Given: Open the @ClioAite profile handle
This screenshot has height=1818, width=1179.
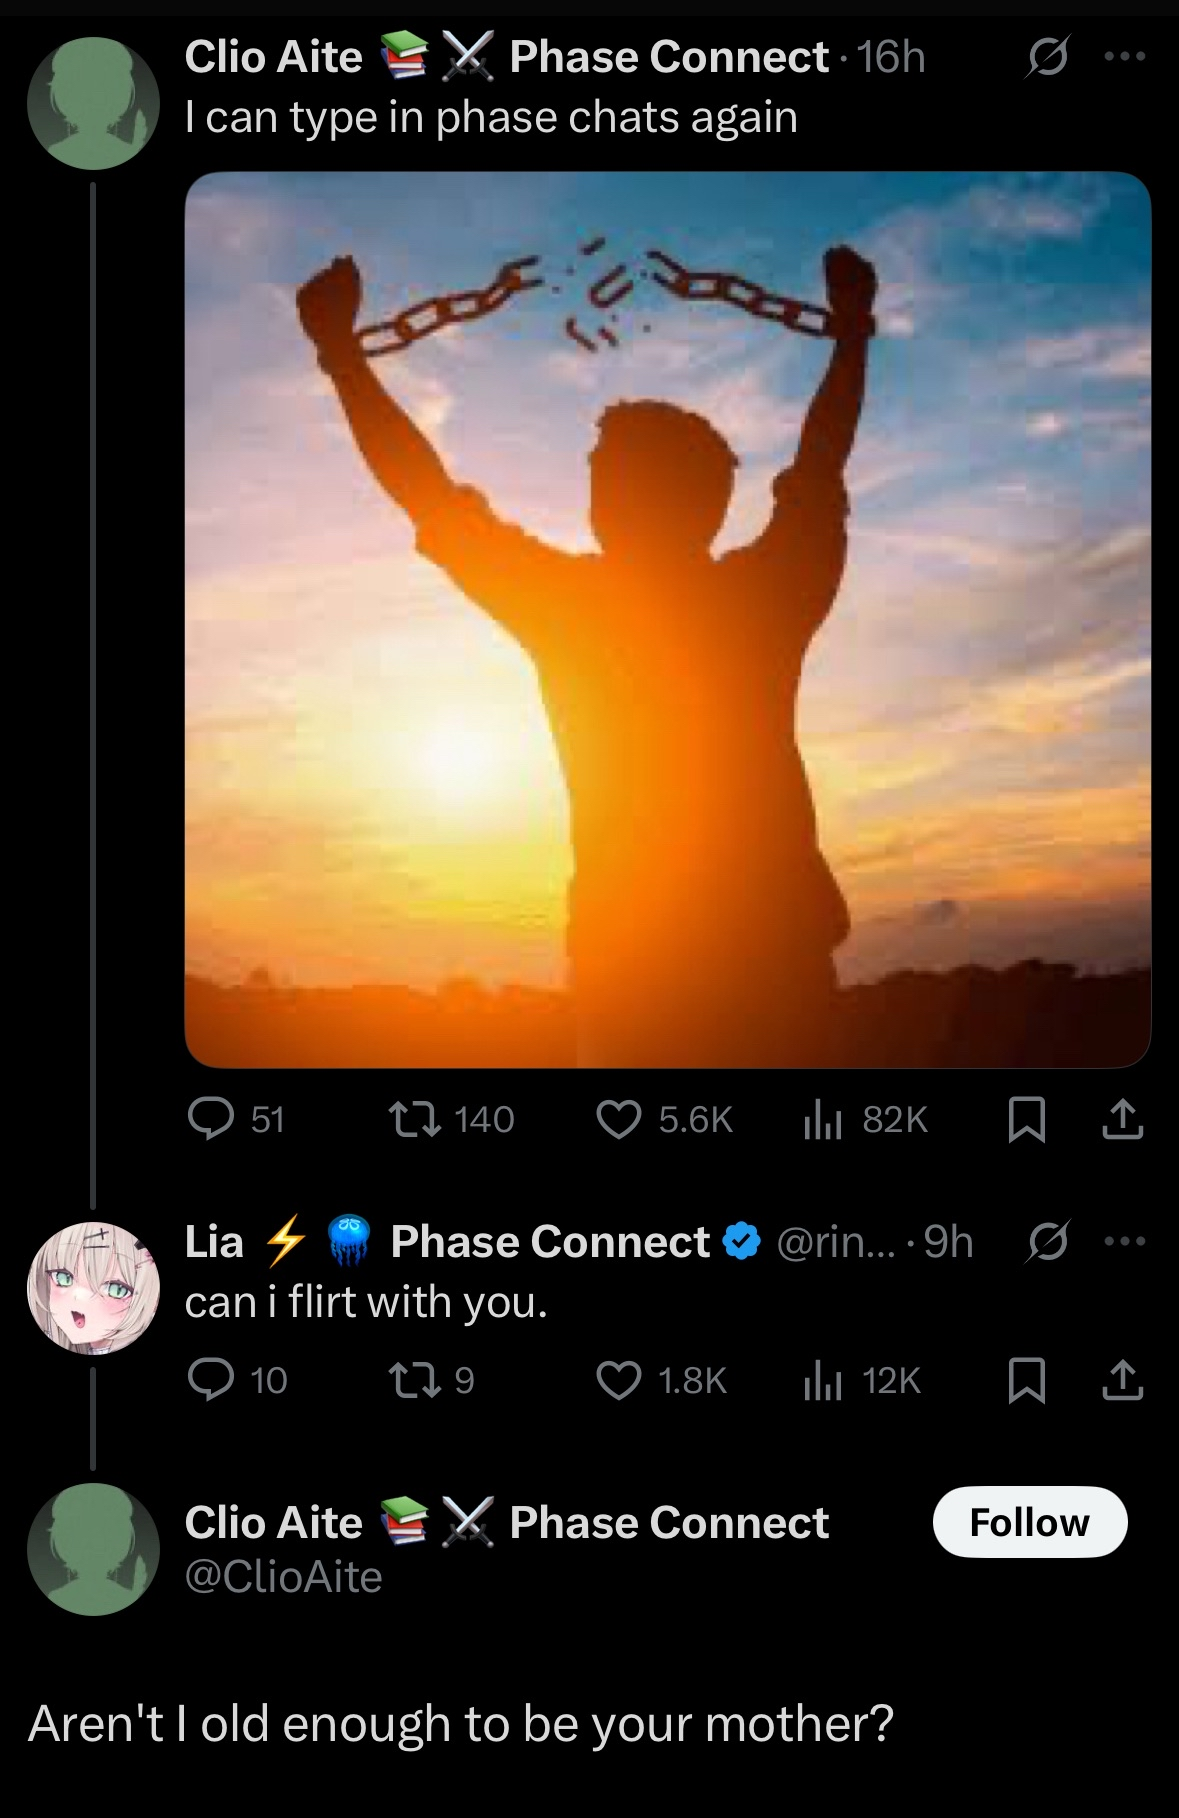Looking at the screenshot, I should 284,1577.
